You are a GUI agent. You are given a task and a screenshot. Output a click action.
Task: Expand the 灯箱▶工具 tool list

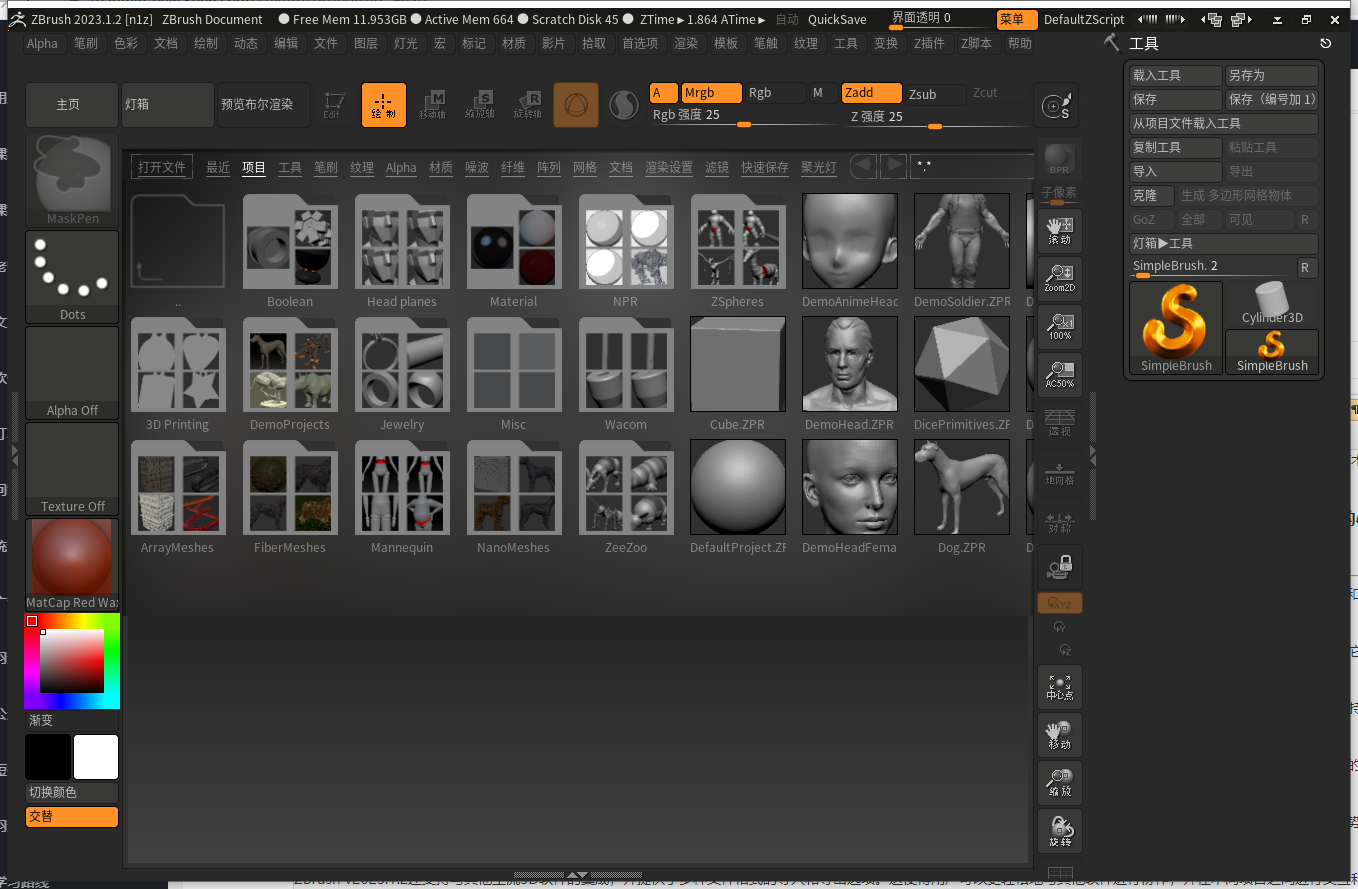click(x=1223, y=243)
